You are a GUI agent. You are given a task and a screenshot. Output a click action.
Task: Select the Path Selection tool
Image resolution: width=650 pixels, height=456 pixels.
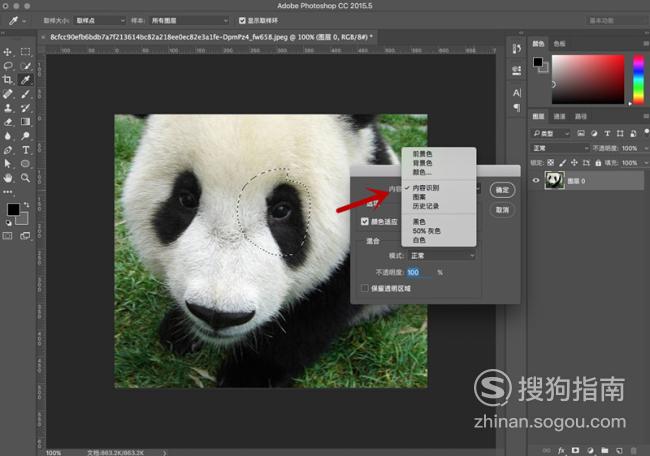pyautogui.click(x=7, y=164)
